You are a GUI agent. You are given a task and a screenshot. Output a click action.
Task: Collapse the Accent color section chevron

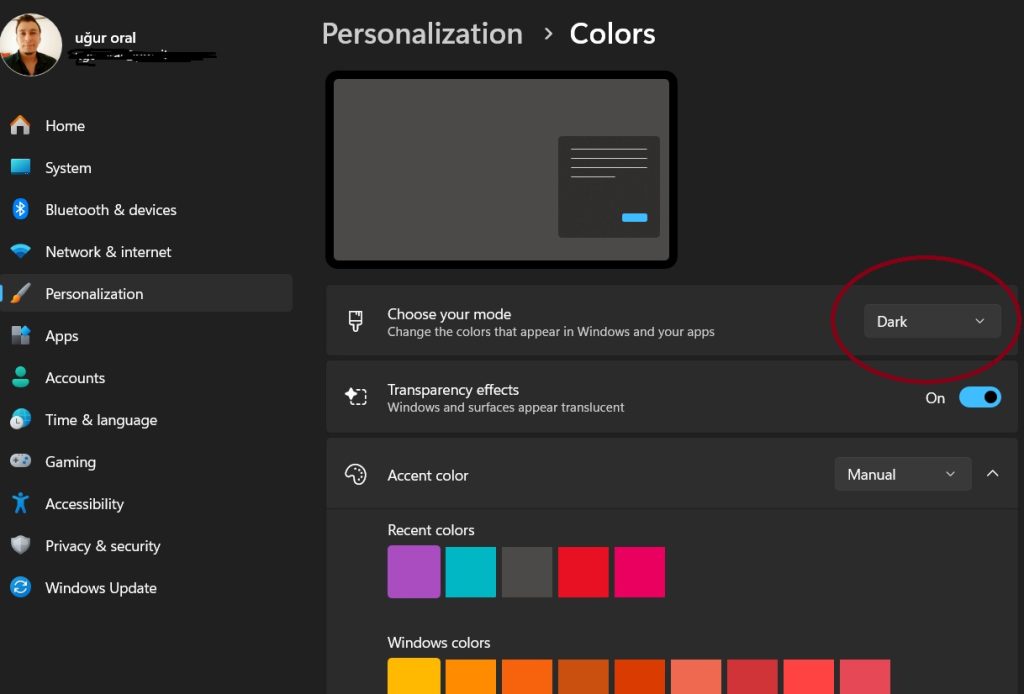(x=993, y=473)
